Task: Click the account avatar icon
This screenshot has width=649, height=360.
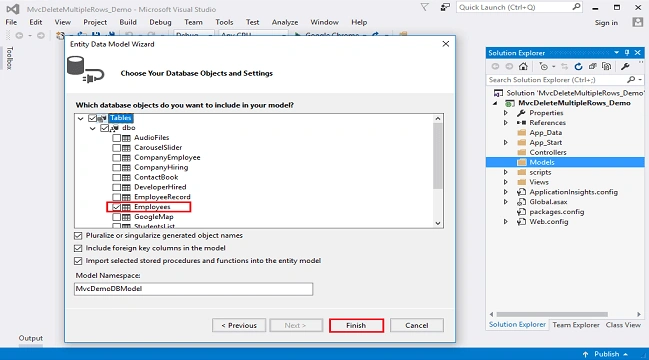Action: click(637, 22)
